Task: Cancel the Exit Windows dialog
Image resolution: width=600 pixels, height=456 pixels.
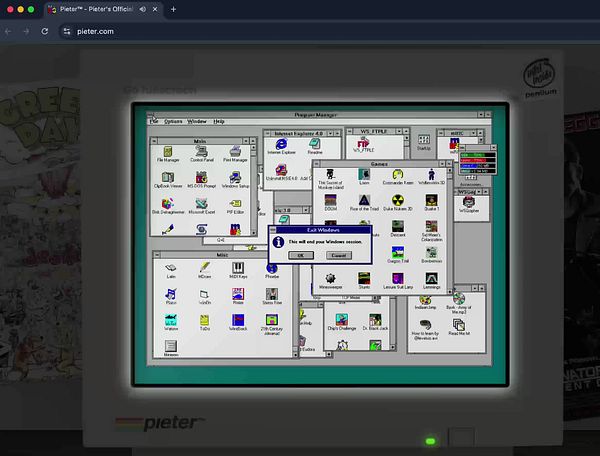Action: click(x=339, y=255)
